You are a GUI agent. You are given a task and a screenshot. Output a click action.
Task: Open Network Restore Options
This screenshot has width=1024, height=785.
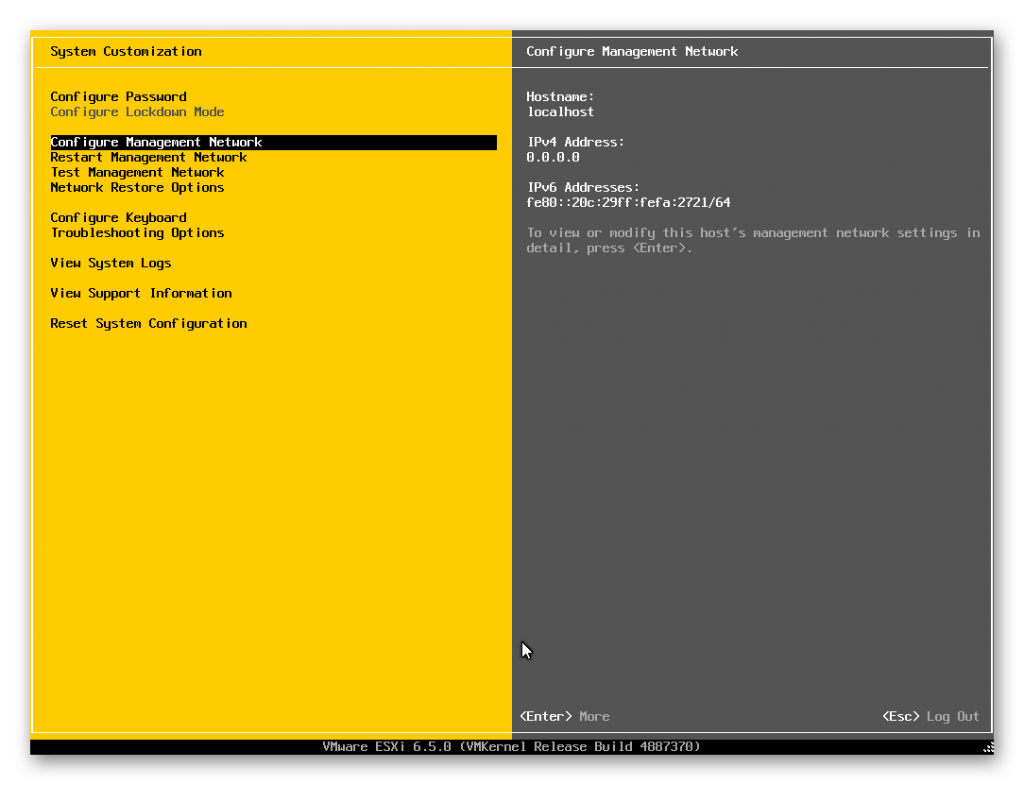click(x=137, y=187)
